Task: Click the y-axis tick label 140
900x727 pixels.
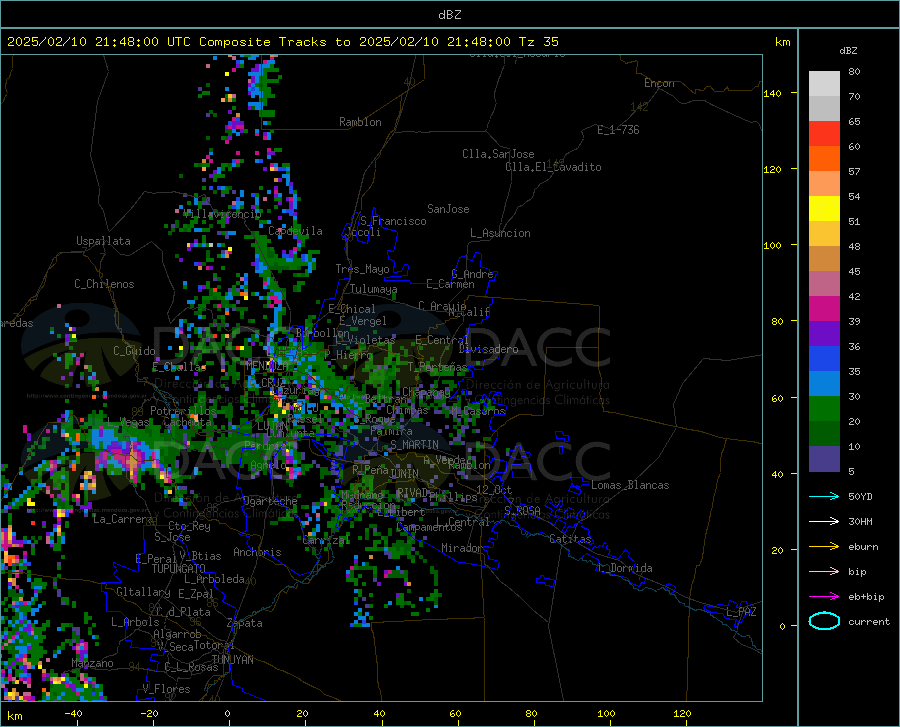Action: pos(772,93)
